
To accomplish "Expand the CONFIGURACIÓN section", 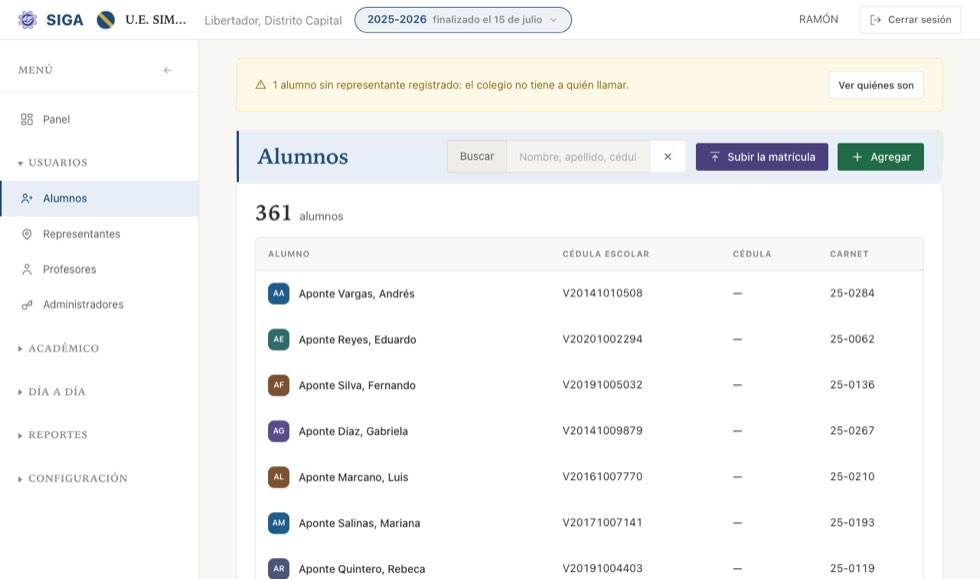I will pyautogui.click(x=72, y=478).
